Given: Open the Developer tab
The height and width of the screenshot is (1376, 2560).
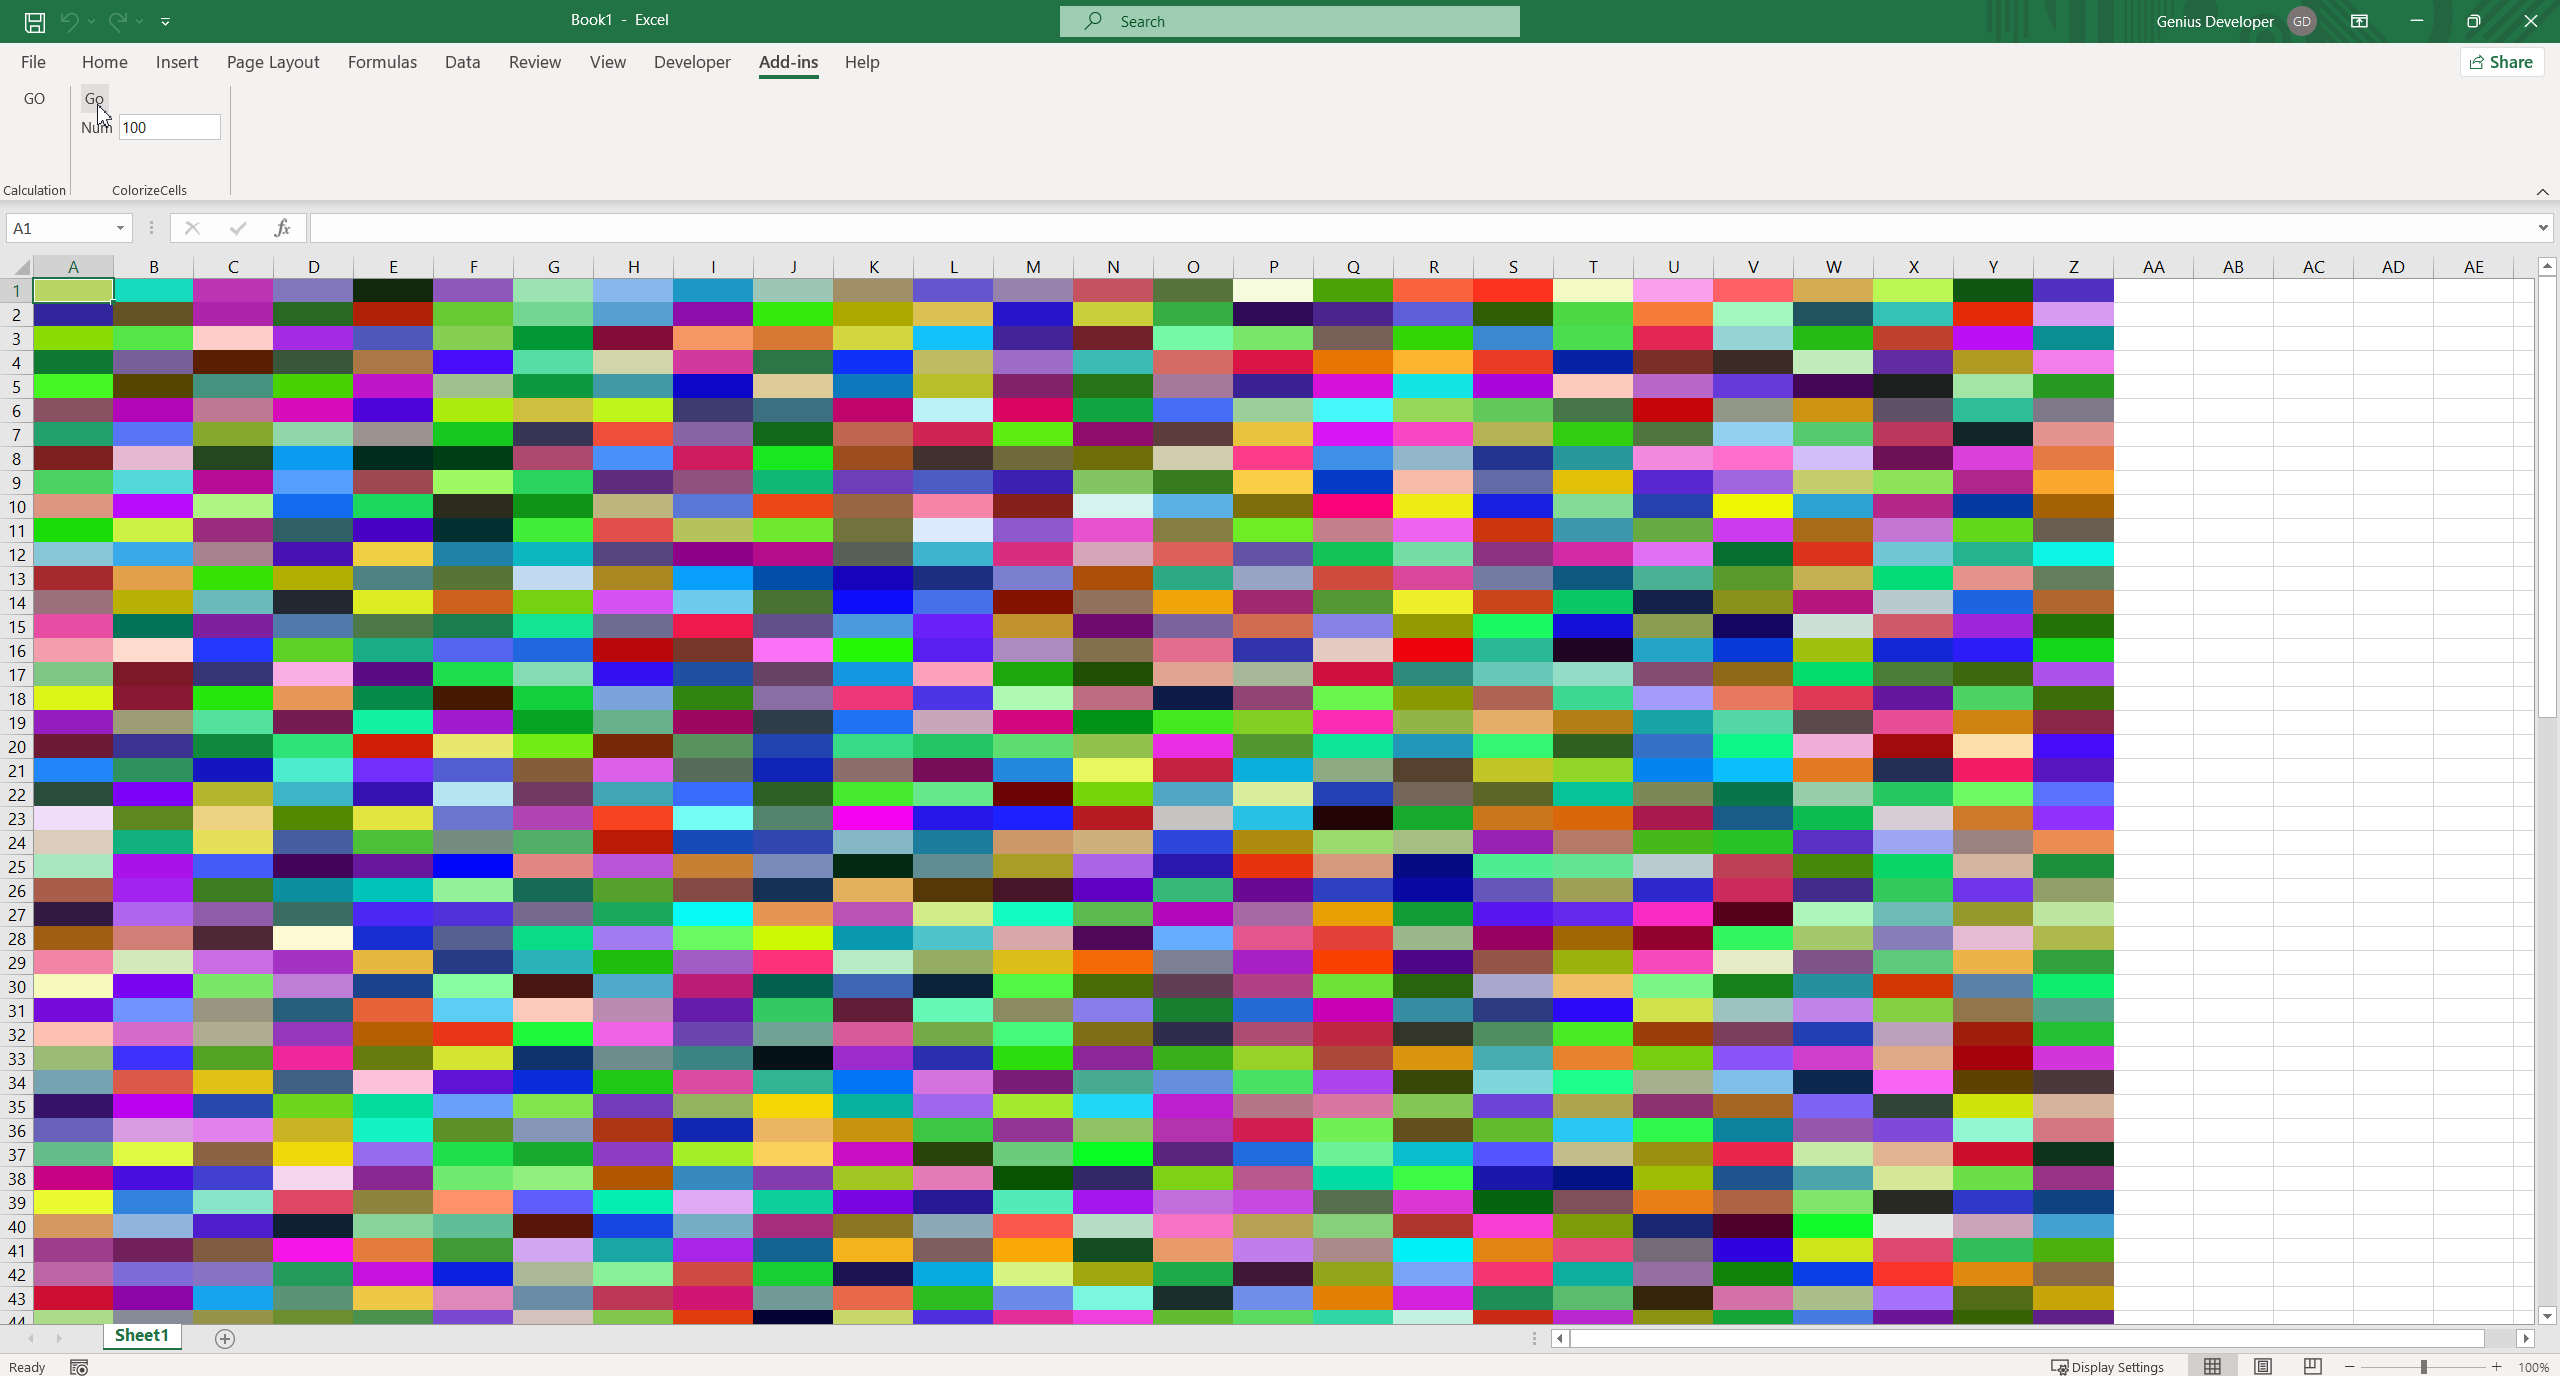Looking at the screenshot, I should (692, 62).
